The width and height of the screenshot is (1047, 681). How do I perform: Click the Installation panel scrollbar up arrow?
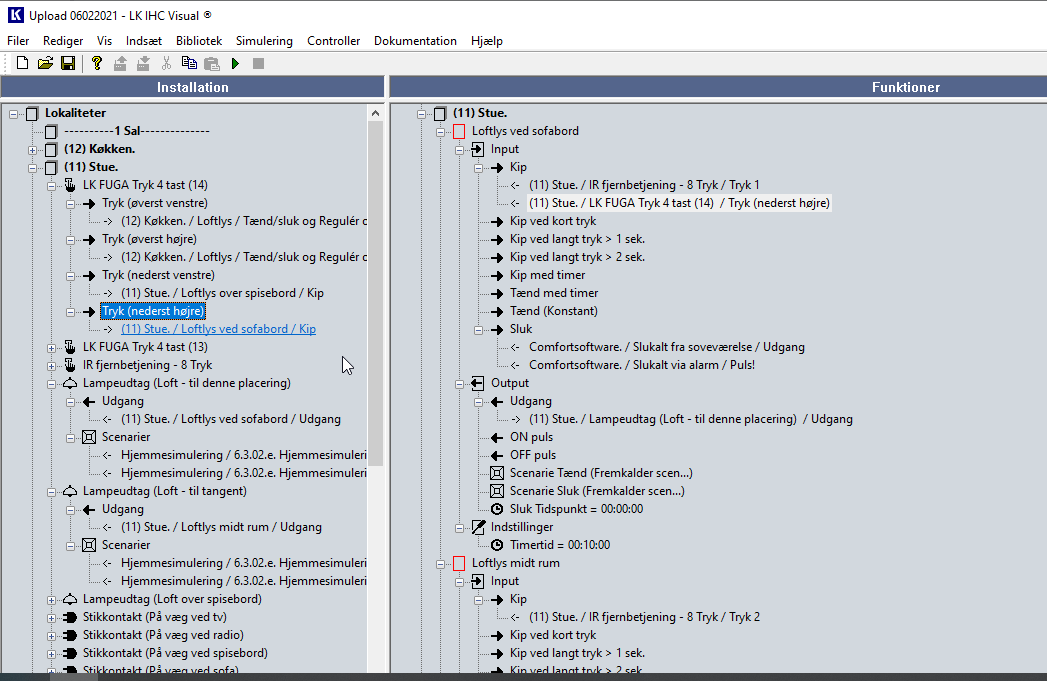tap(376, 112)
